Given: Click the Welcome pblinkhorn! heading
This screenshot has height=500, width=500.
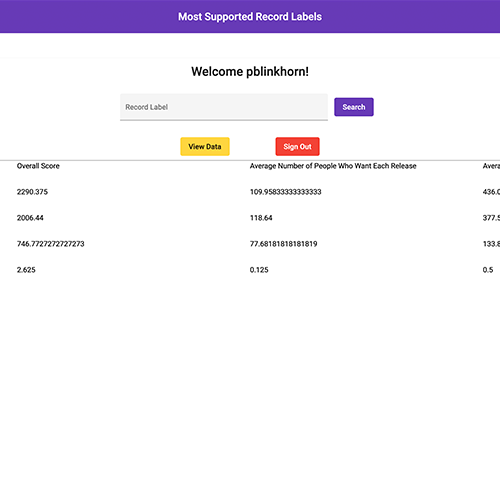Looking at the screenshot, I should [250, 72].
